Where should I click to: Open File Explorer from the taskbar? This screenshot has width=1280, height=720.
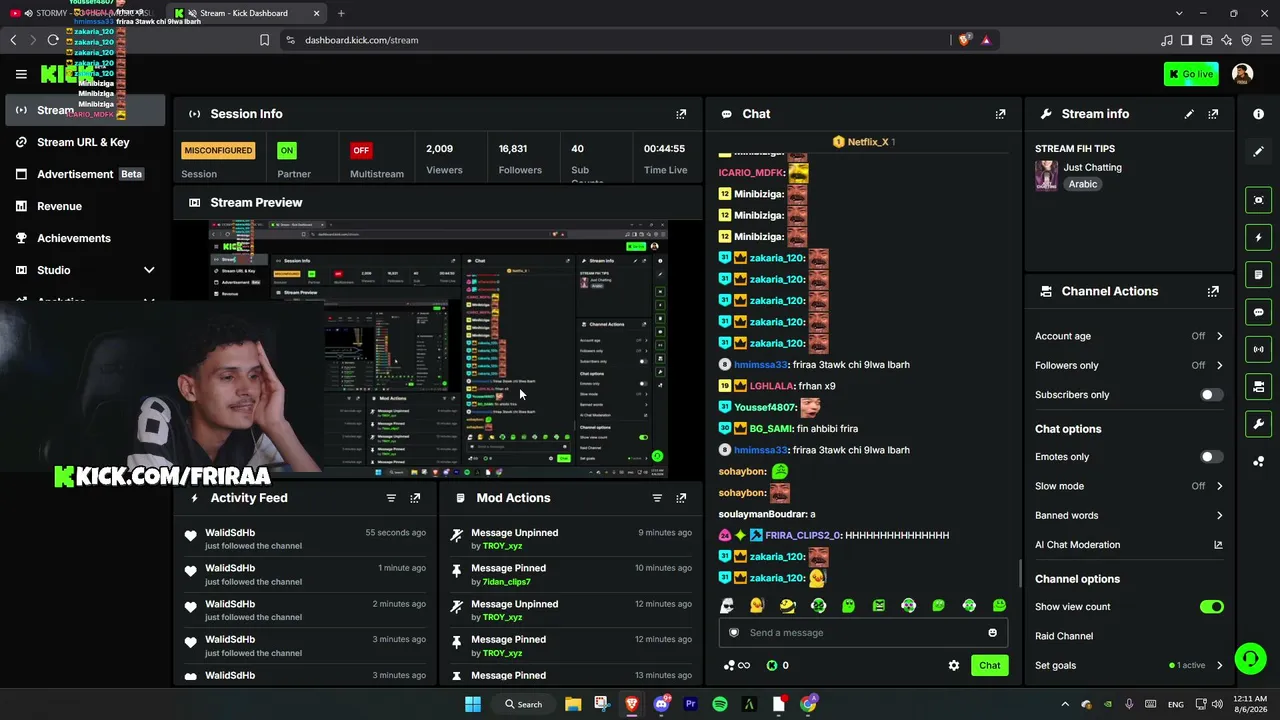tap(573, 704)
